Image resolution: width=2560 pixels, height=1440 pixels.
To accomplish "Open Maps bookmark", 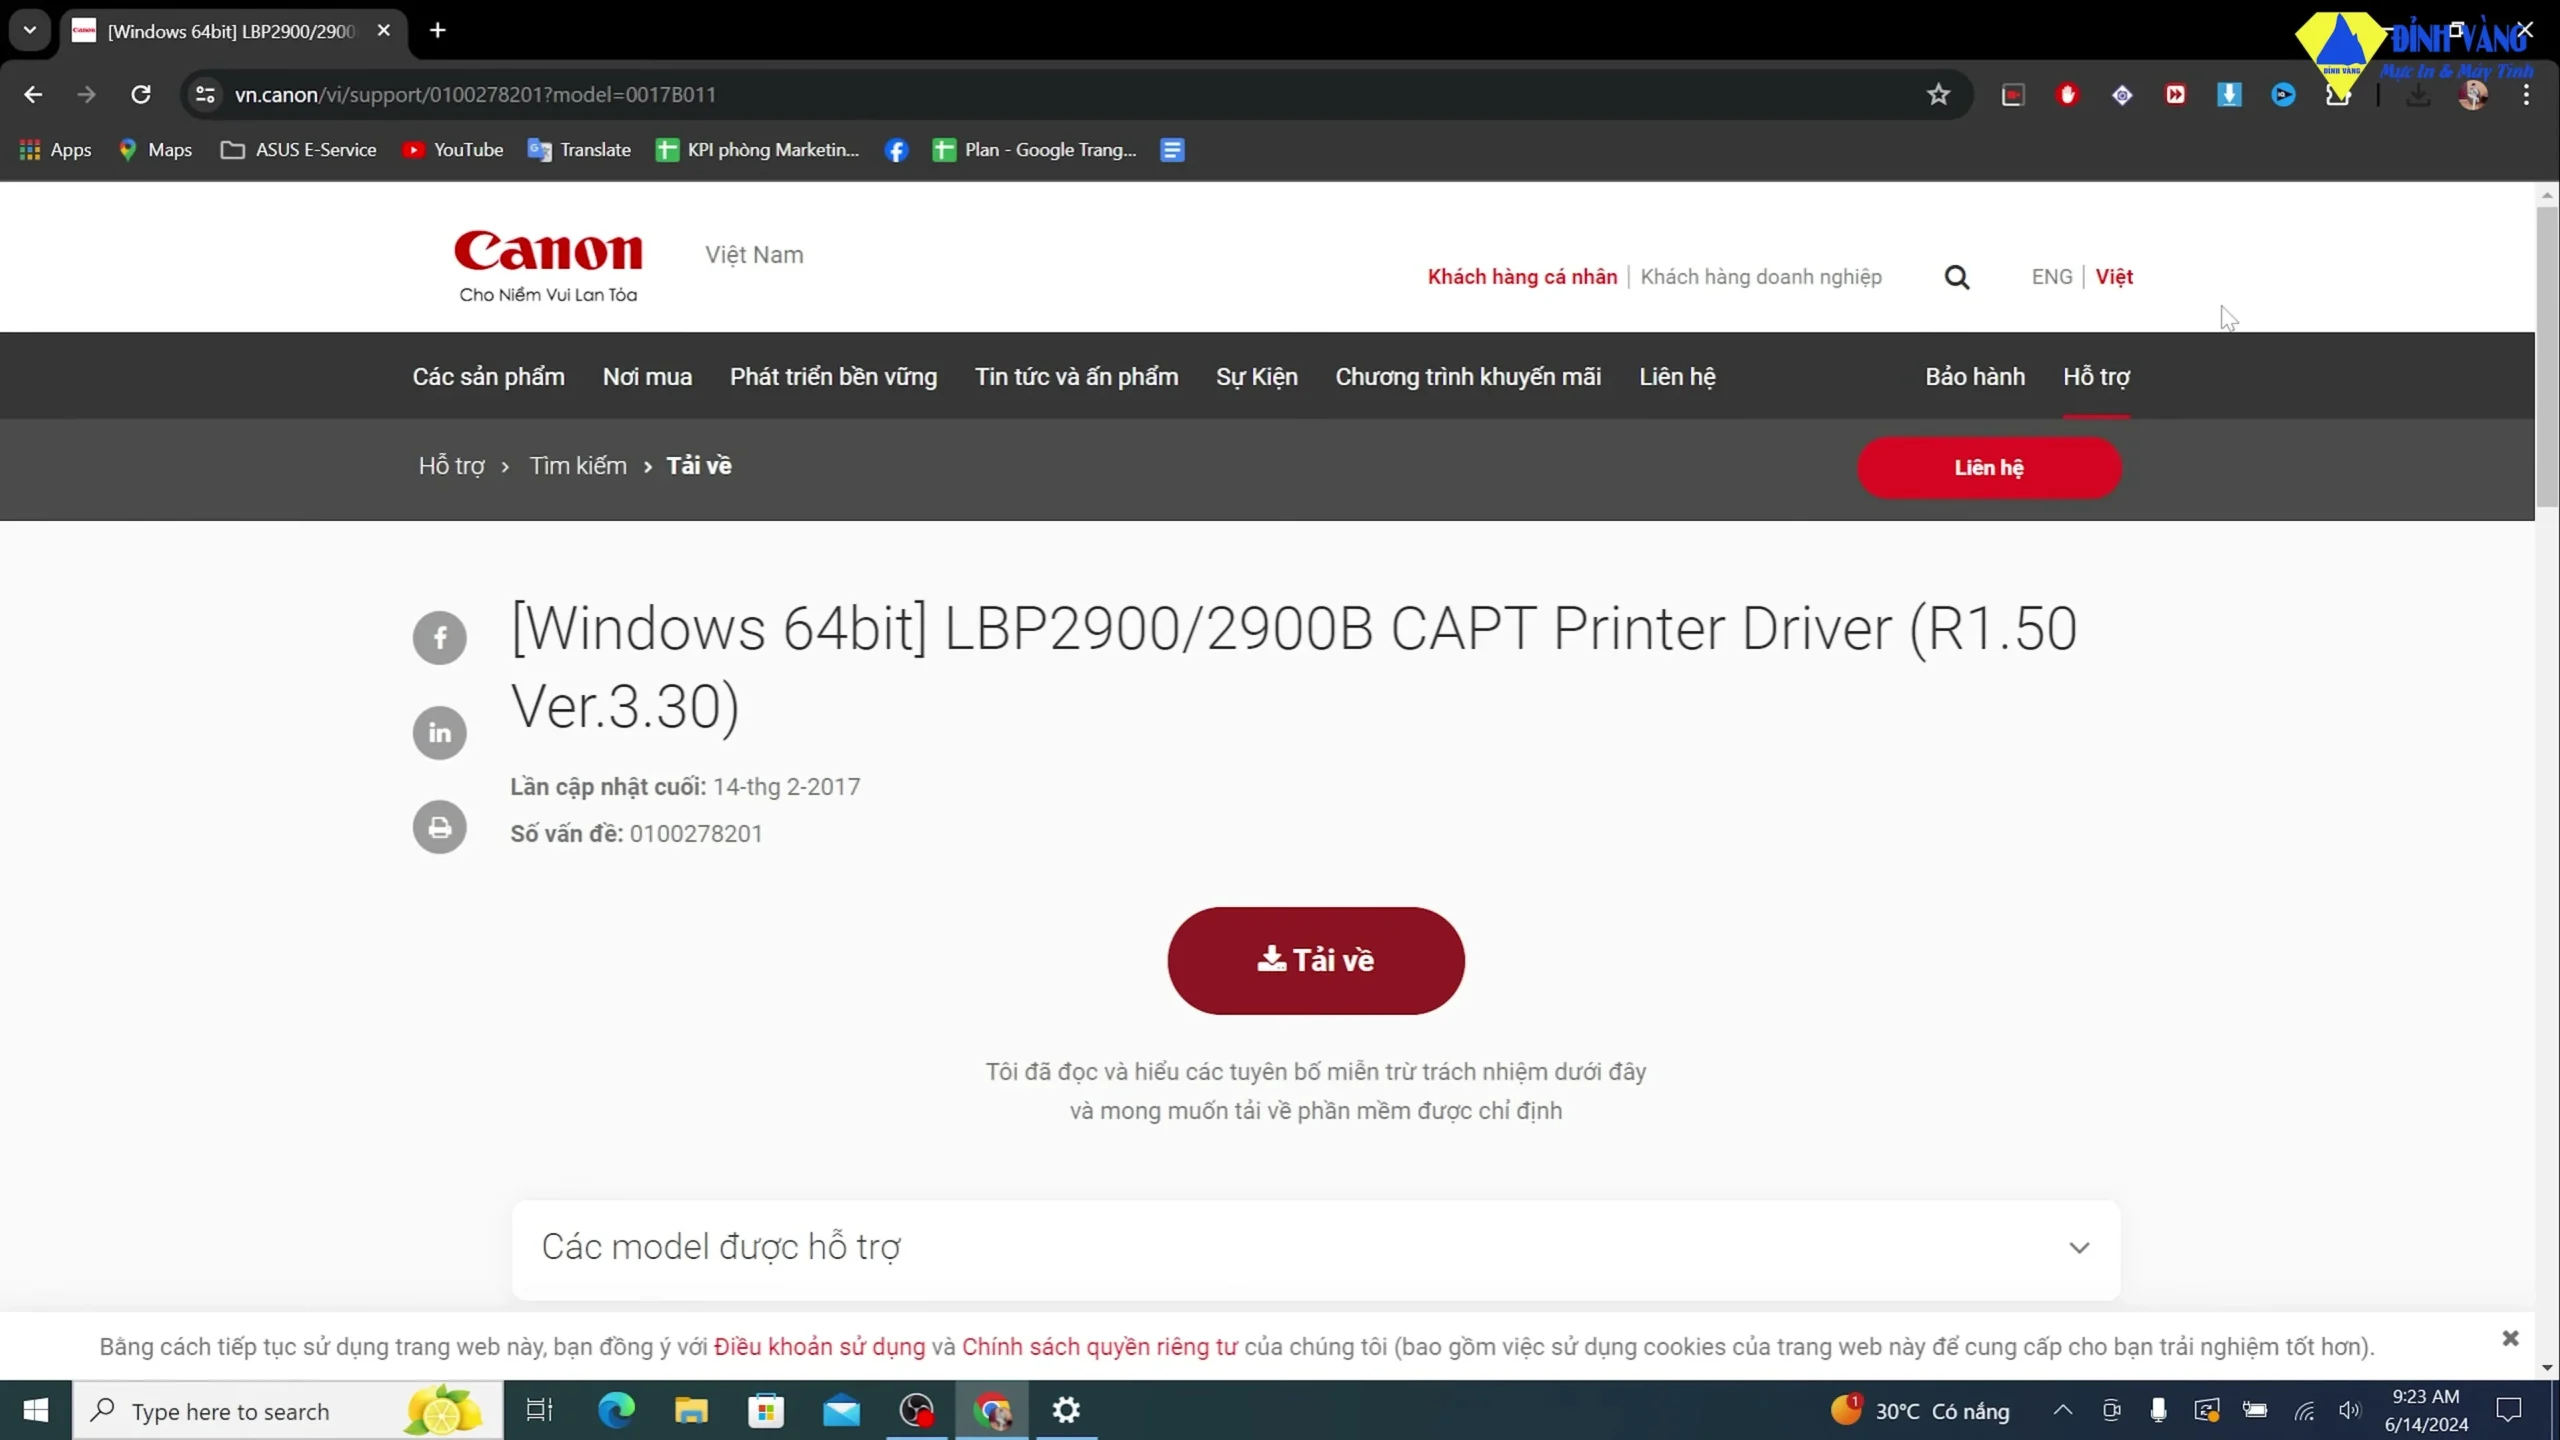I will (155, 150).
